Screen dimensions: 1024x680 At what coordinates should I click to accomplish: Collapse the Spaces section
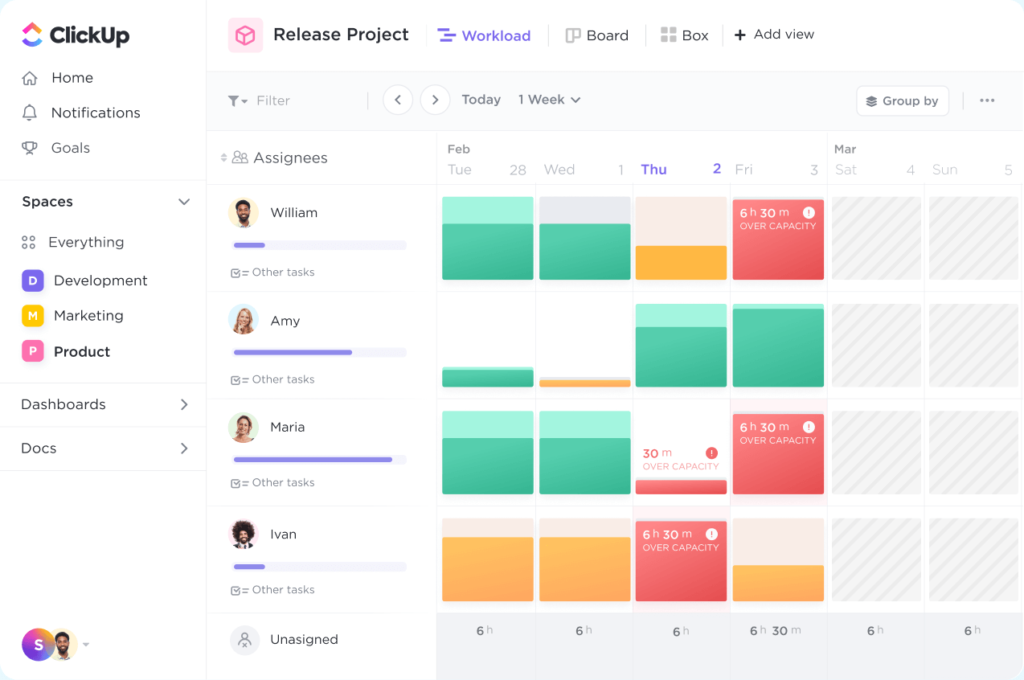coord(183,201)
